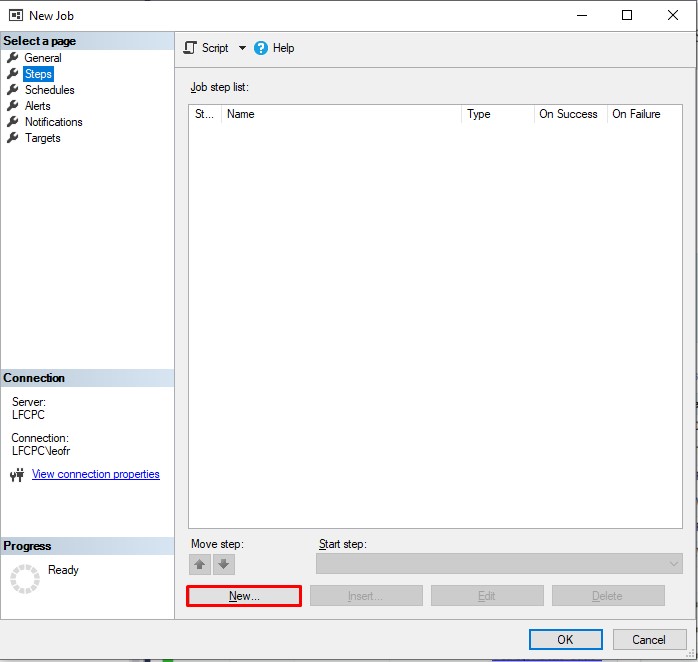Viewport: 698px width, 662px height.
Task: Switch to the Notifications page
Action: click(x=53, y=122)
